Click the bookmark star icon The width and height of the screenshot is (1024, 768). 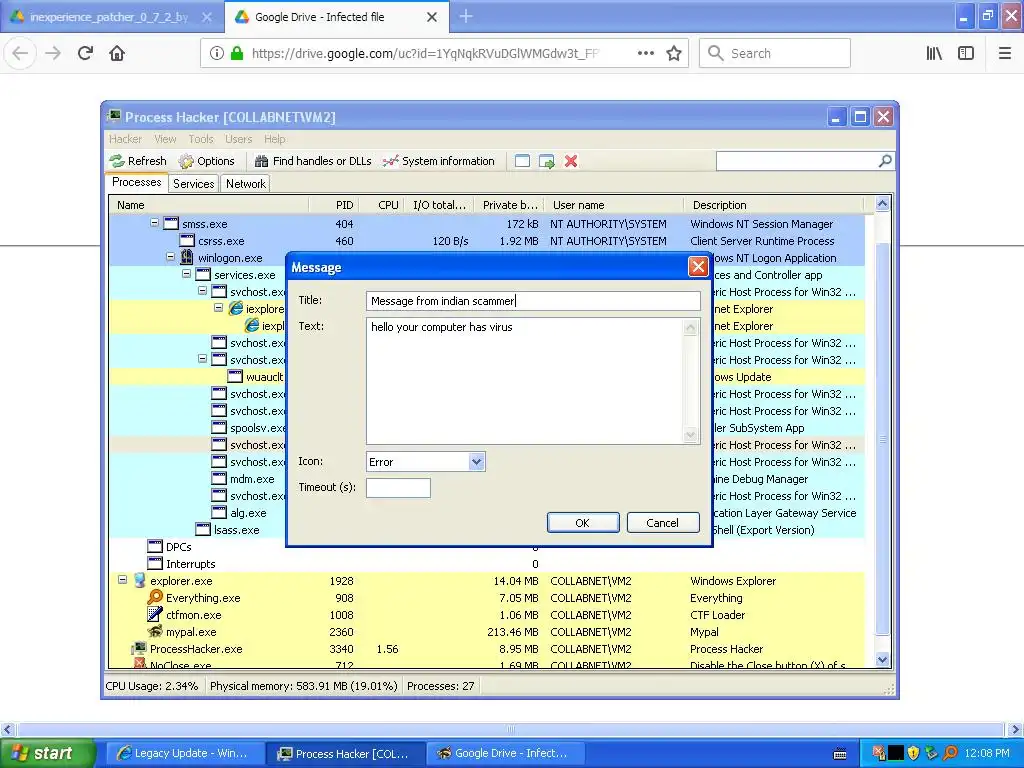pos(674,54)
